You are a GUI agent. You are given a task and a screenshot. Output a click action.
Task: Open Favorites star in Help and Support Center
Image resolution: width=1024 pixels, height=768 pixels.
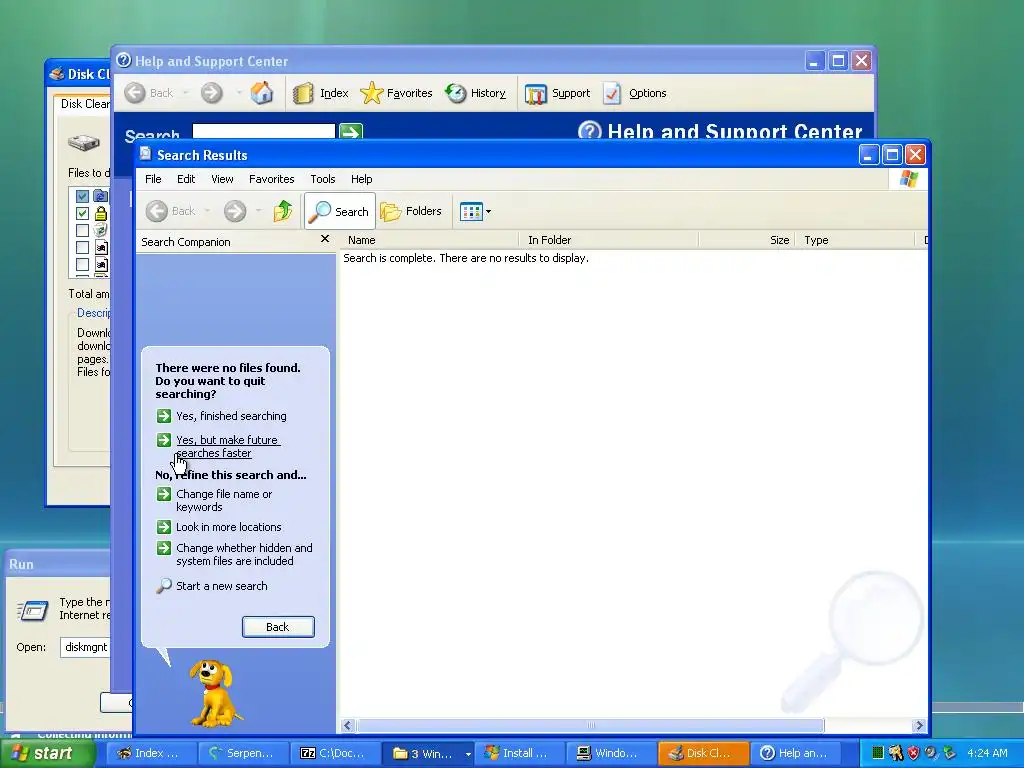pos(396,93)
